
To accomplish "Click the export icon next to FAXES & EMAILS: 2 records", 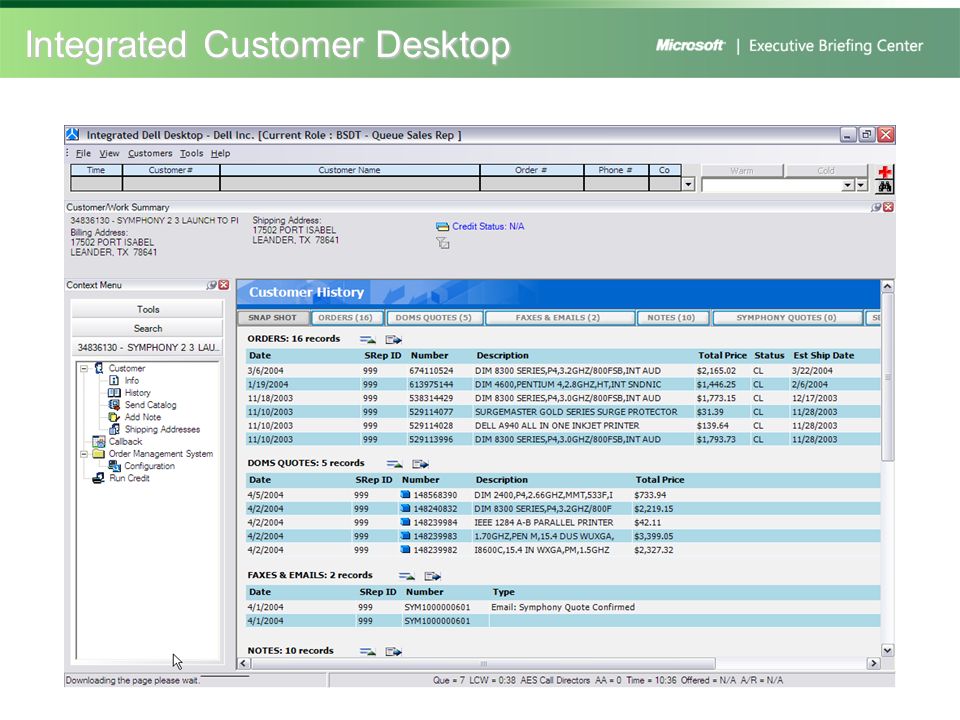I will (x=432, y=576).
